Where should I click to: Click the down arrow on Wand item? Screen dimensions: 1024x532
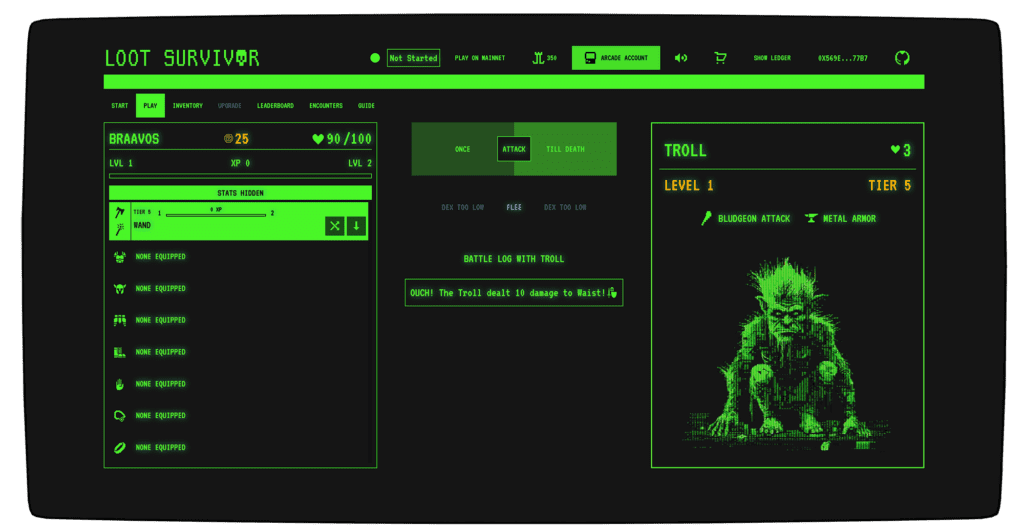point(356,226)
